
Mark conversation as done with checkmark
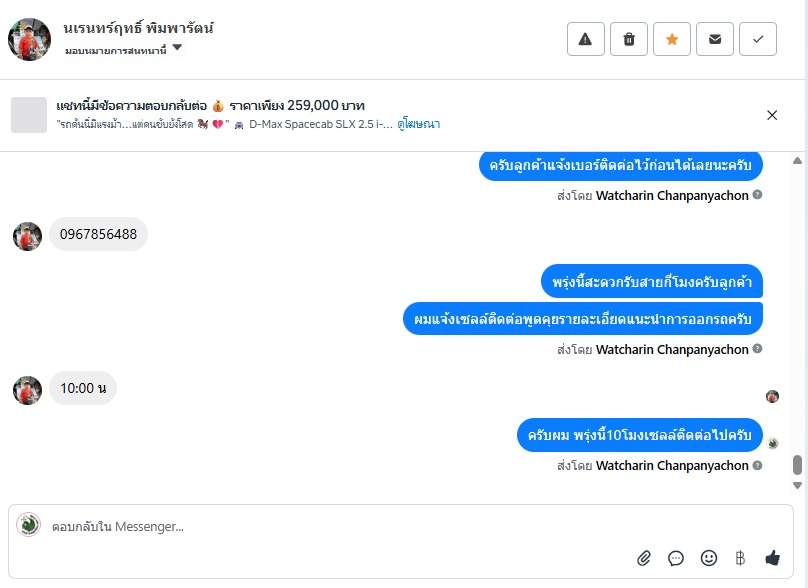[x=757, y=39]
